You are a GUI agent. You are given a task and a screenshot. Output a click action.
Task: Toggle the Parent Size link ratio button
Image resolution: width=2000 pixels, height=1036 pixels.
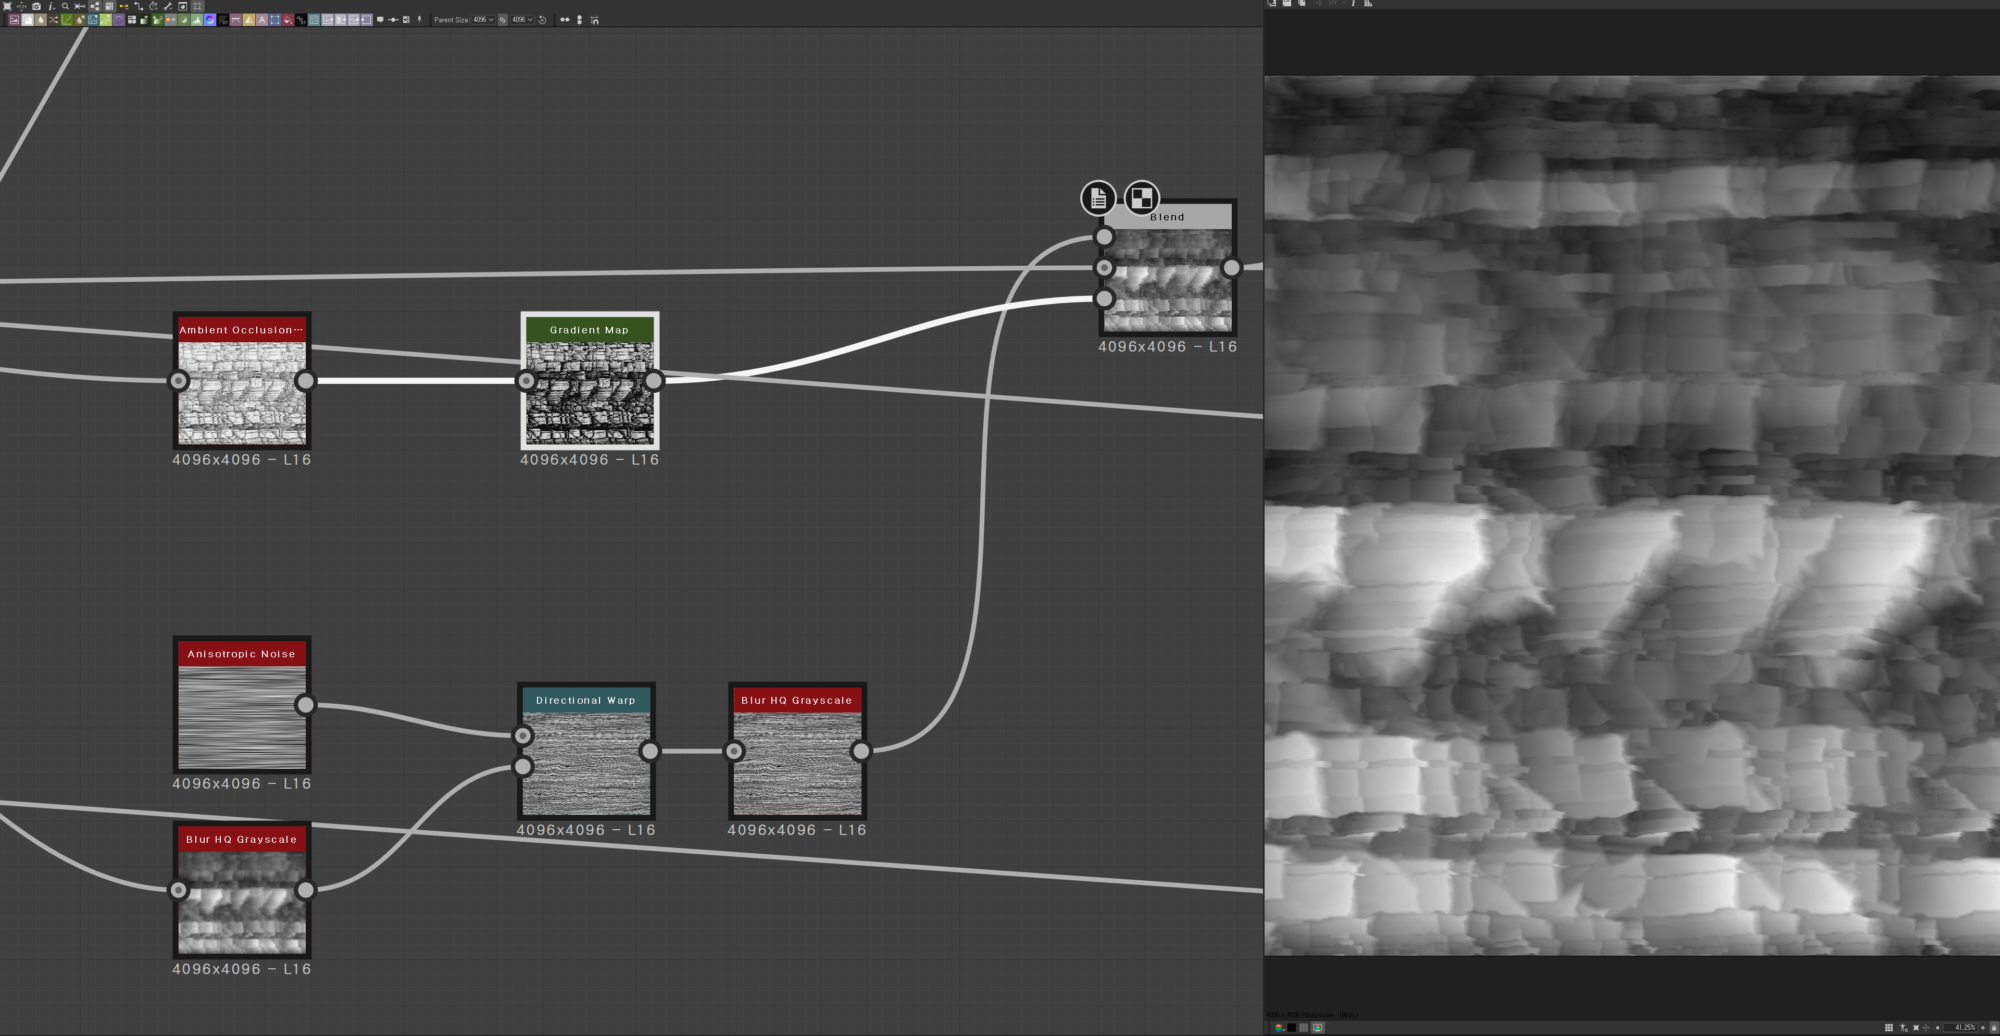503,20
